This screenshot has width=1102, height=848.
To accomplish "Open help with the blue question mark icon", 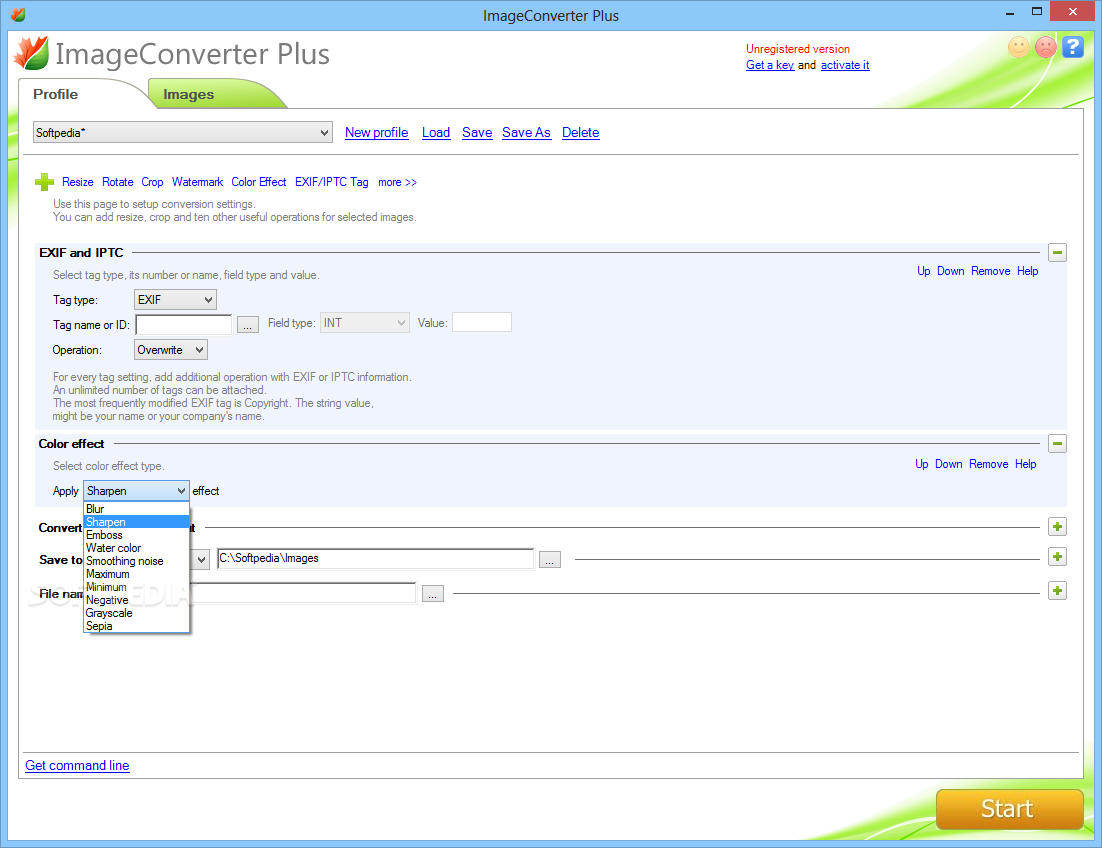I will pyautogui.click(x=1072, y=47).
